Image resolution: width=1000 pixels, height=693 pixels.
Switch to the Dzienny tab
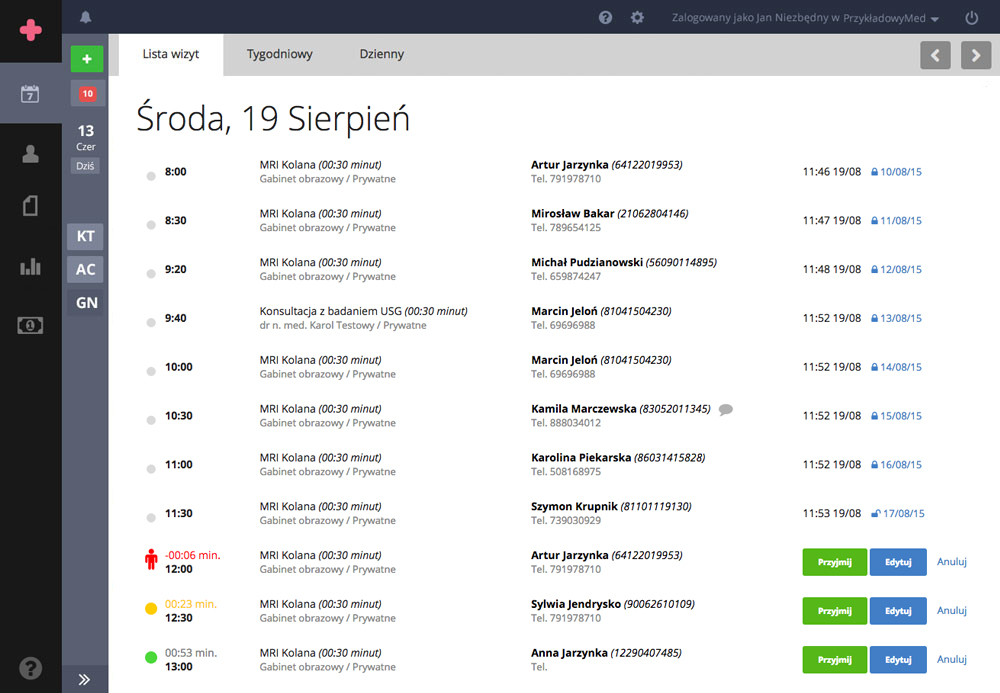382,54
